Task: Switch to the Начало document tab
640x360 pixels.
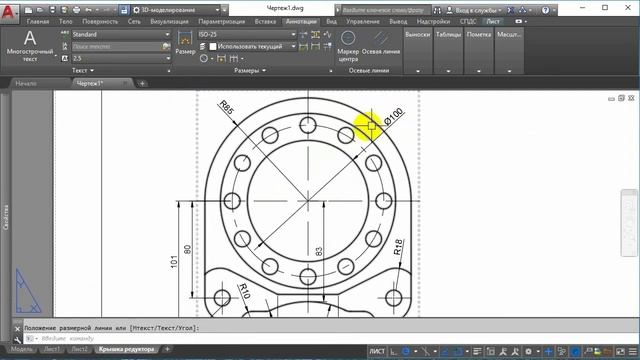Action: coord(26,83)
